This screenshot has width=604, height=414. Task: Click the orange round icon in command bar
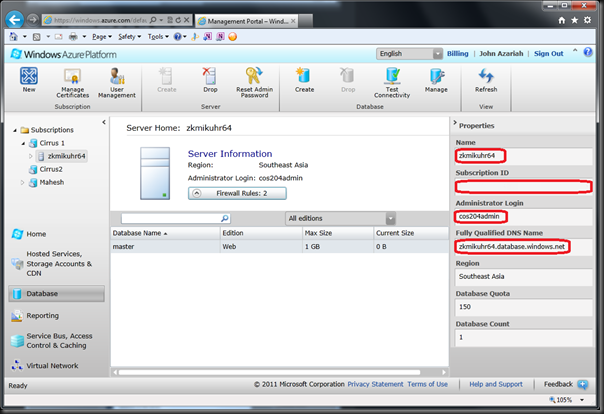(x=232, y=37)
